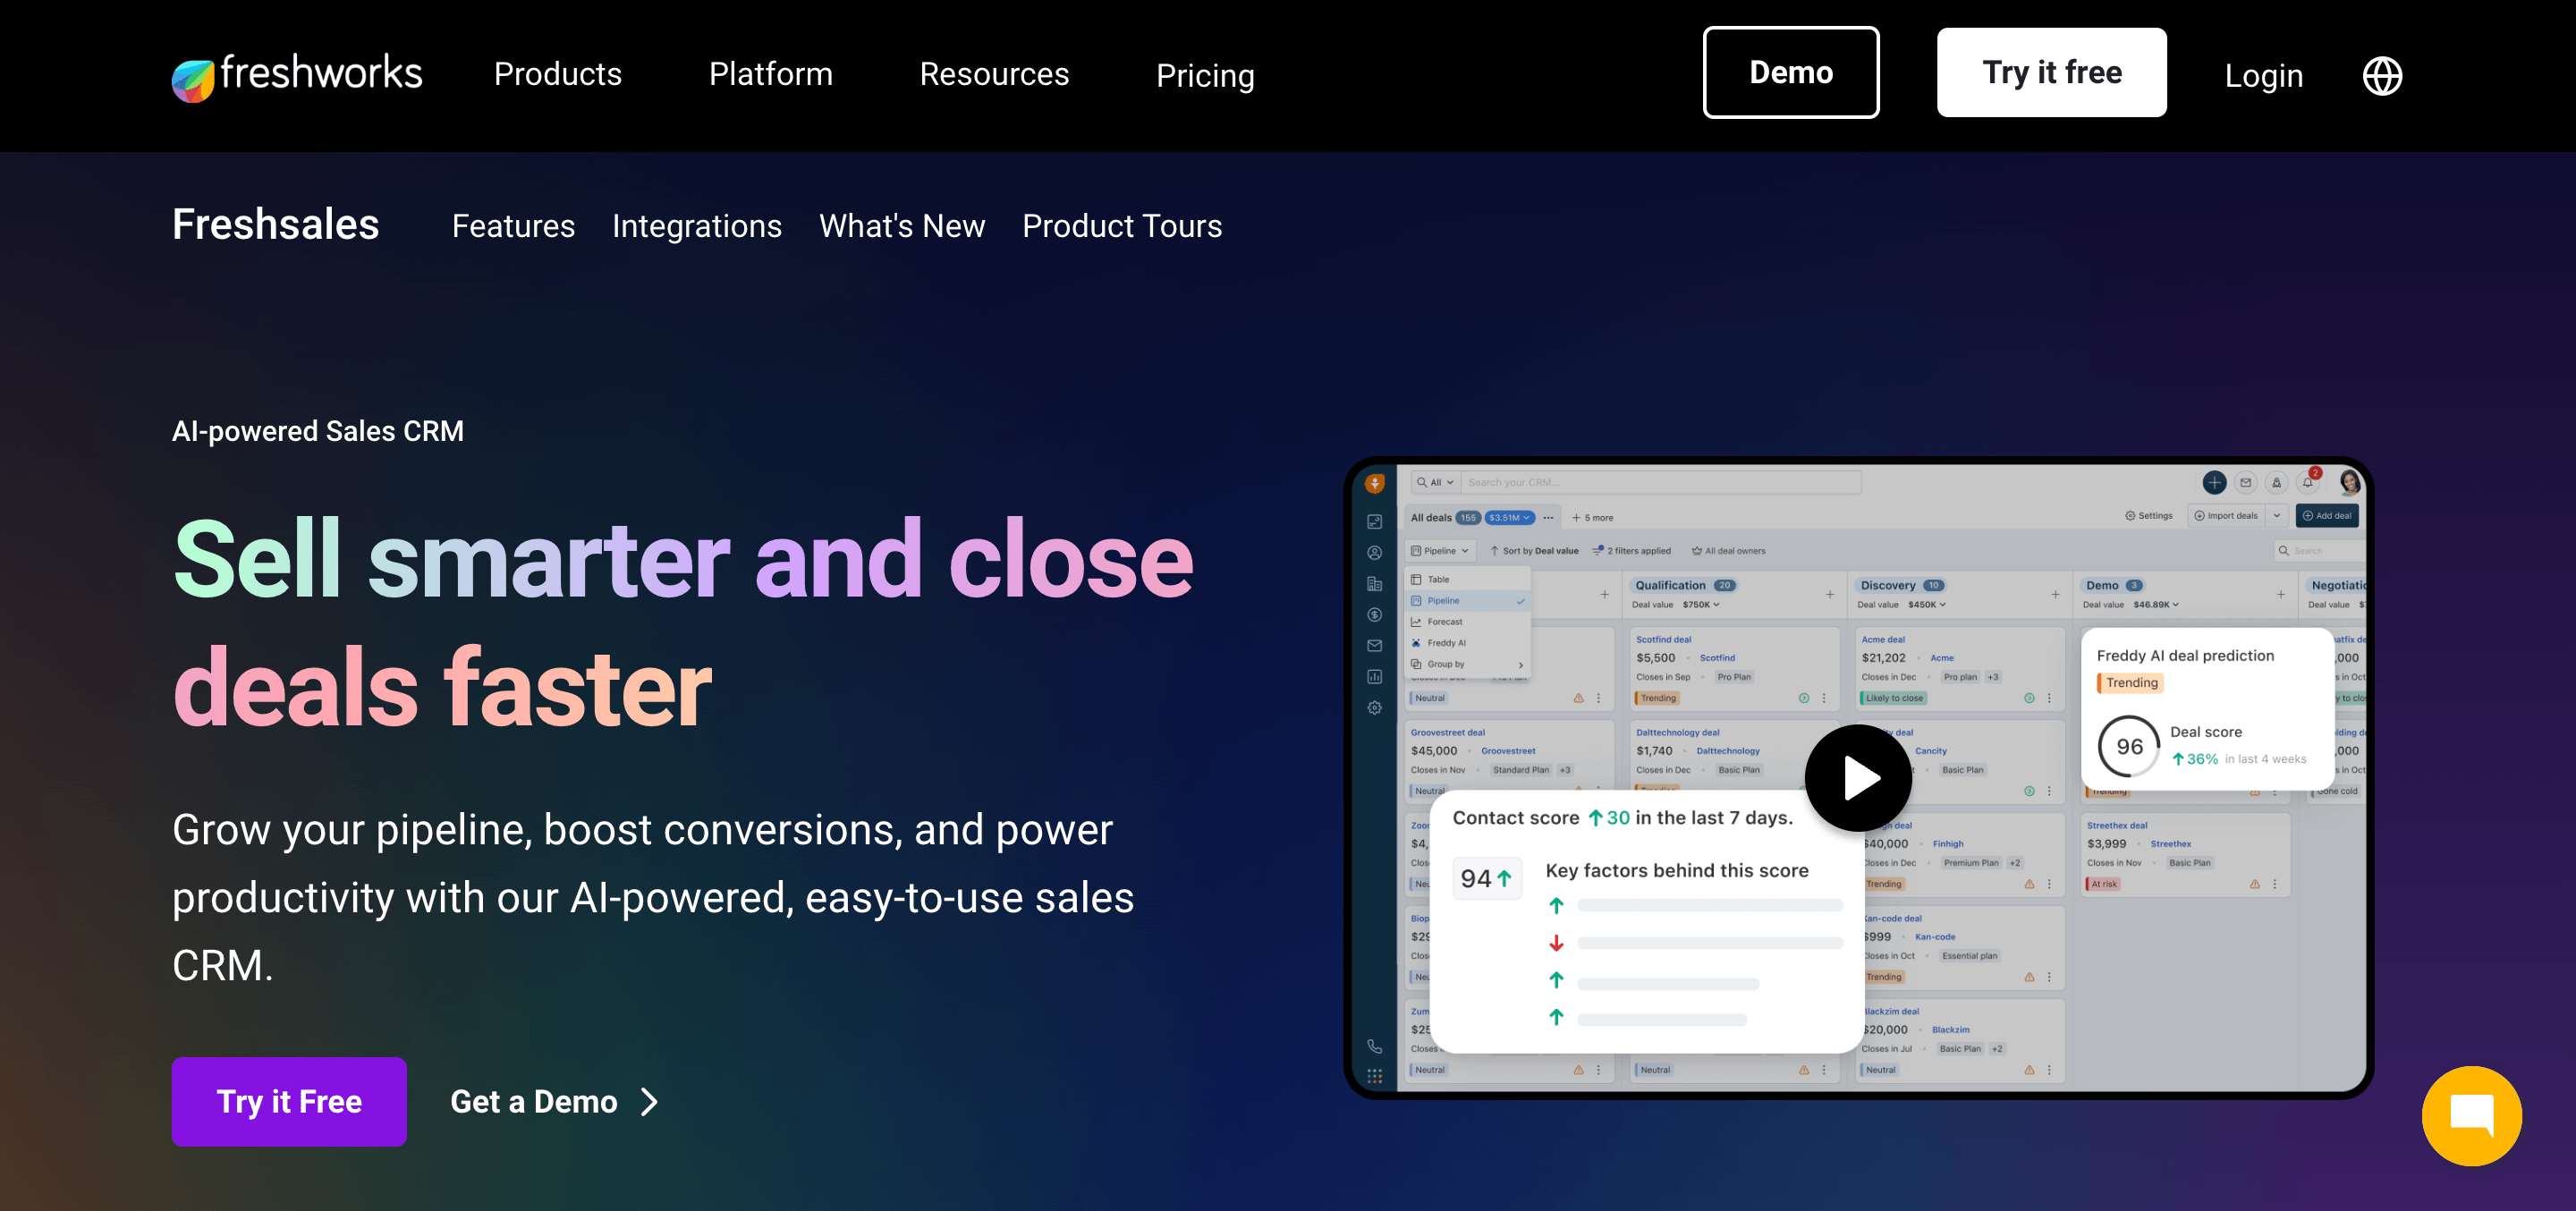Open the globe language icon in the navbar
Screen dimensions: 2576x1211
tap(2383, 74)
